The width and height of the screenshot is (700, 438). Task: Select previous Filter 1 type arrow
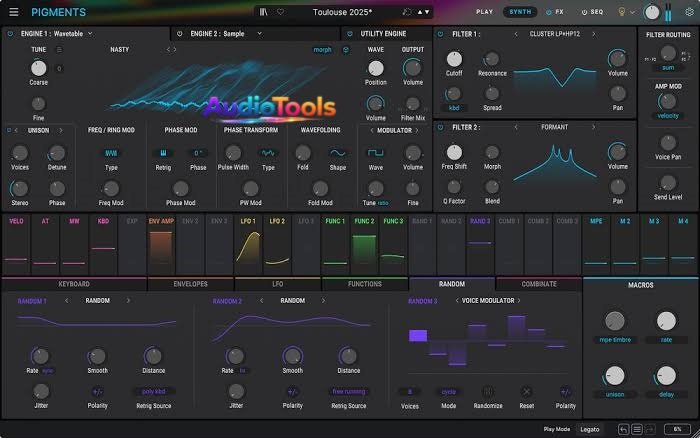tap(516, 34)
